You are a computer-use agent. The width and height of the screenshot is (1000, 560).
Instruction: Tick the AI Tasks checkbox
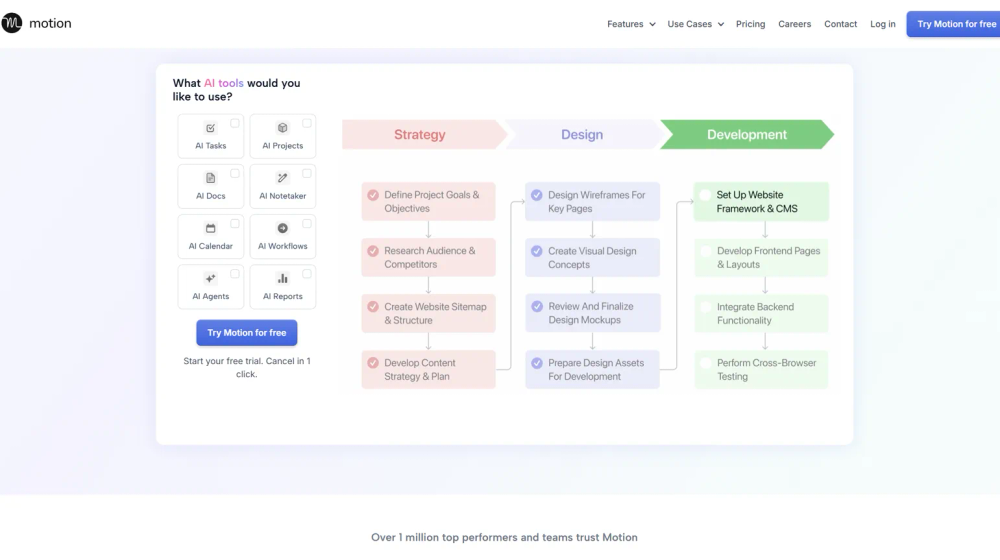tap(235, 123)
